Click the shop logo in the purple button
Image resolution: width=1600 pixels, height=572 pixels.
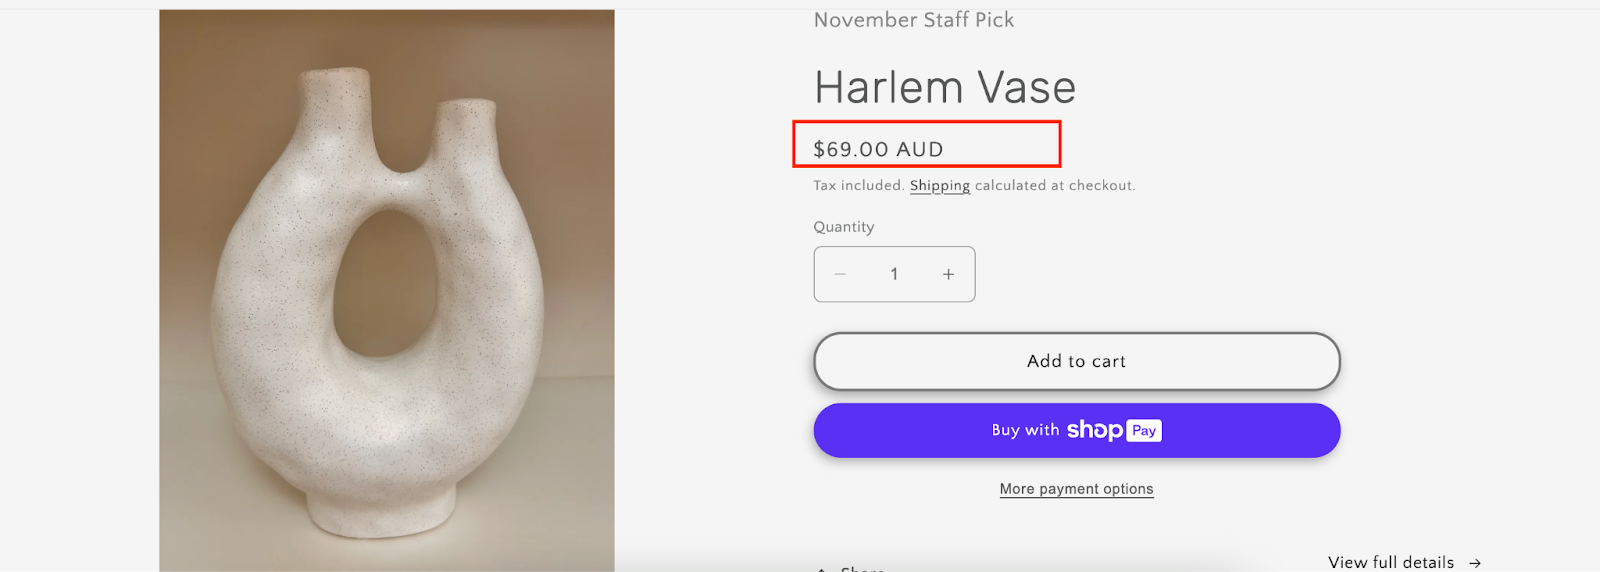[1095, 430]
